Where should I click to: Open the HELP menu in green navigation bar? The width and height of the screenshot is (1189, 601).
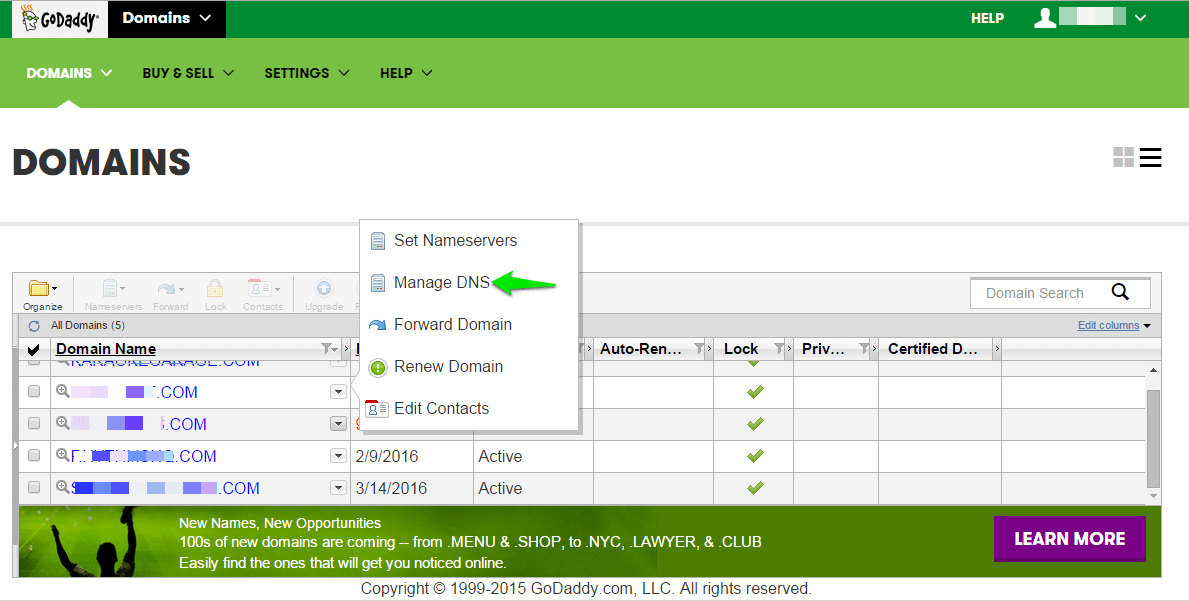[406, 74]
